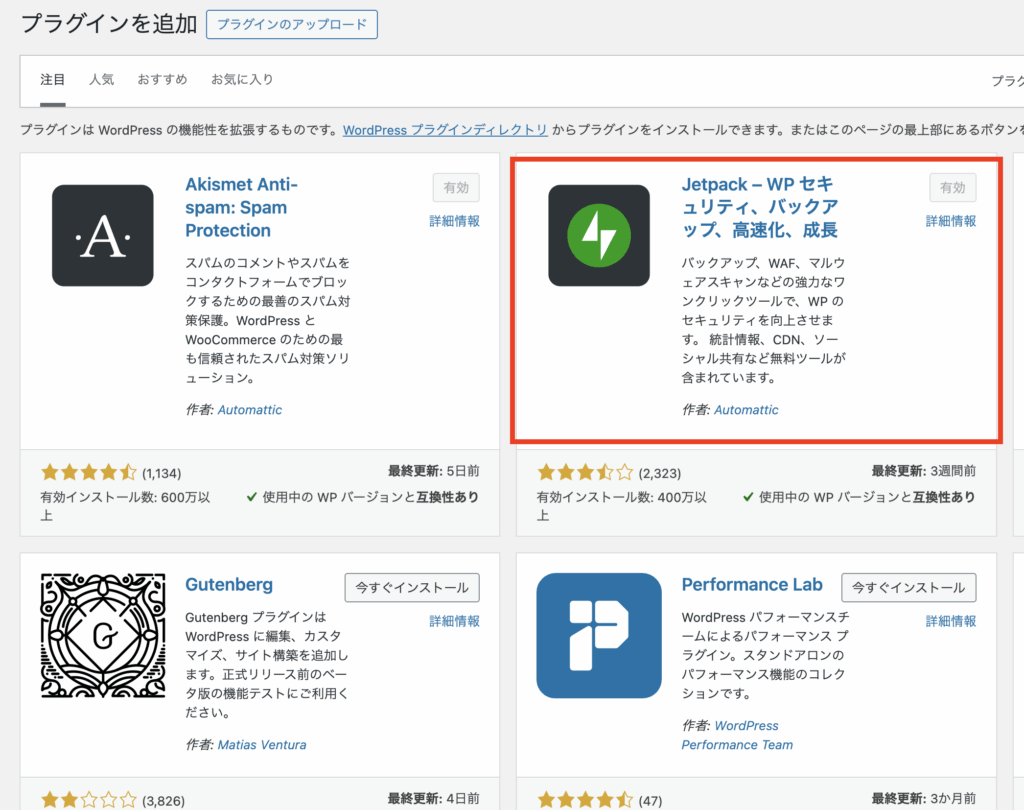The image size is (1024, 810).
Task: Click the プラグインを追加 page heading
Action: pyautogui.click(x=109, y=24)
